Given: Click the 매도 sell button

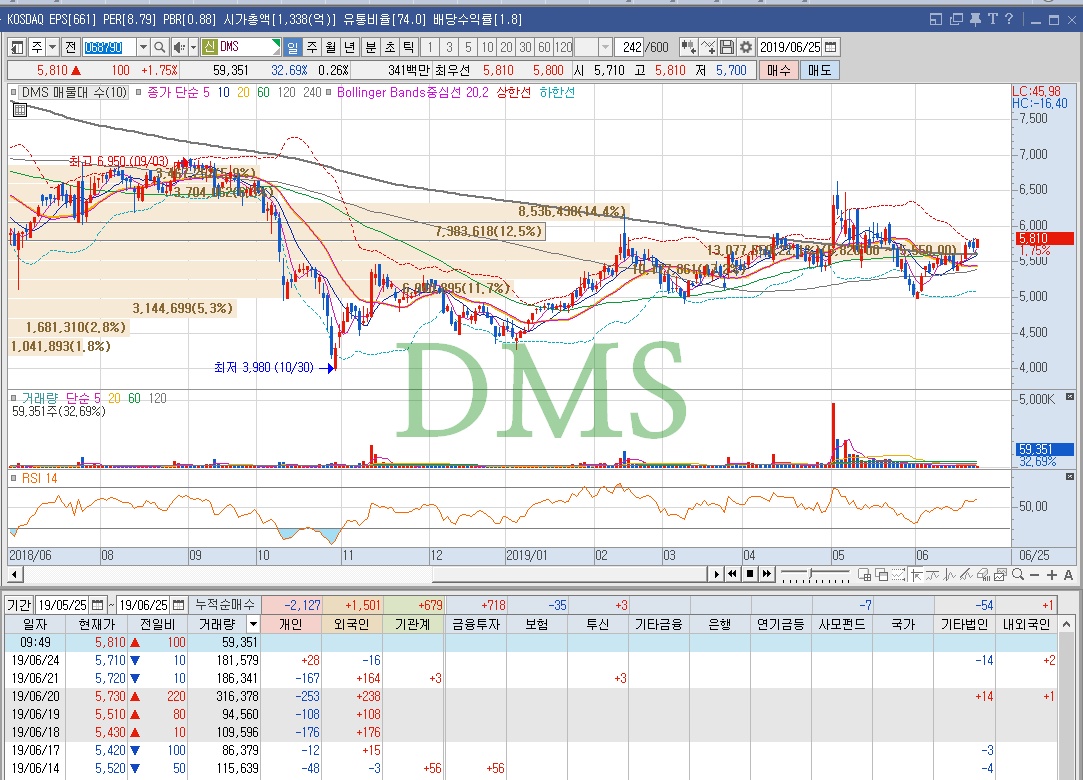Looking at the screenshot, I should pos(819,70).
